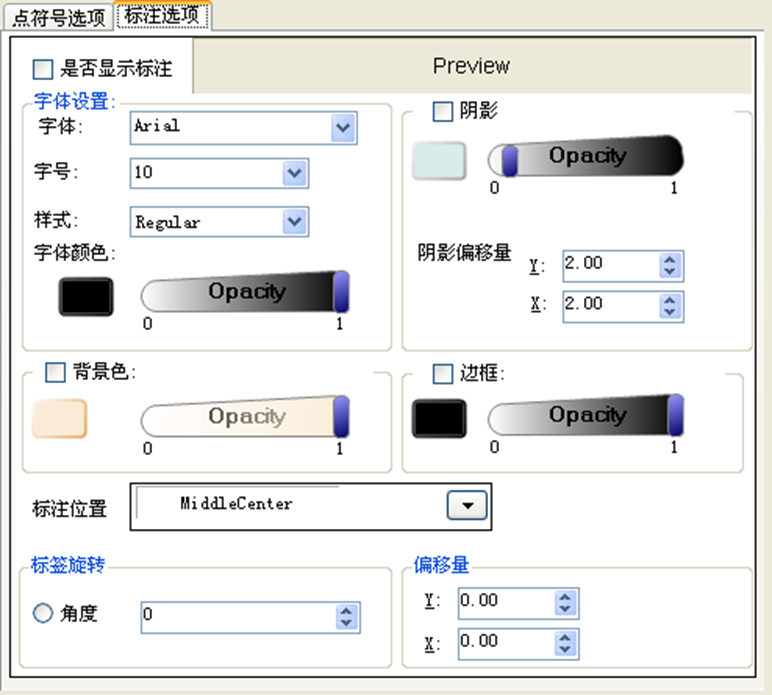Click the peach background color swatch
The height and width of the screenshot is (695, 772).
click(60, 418)
